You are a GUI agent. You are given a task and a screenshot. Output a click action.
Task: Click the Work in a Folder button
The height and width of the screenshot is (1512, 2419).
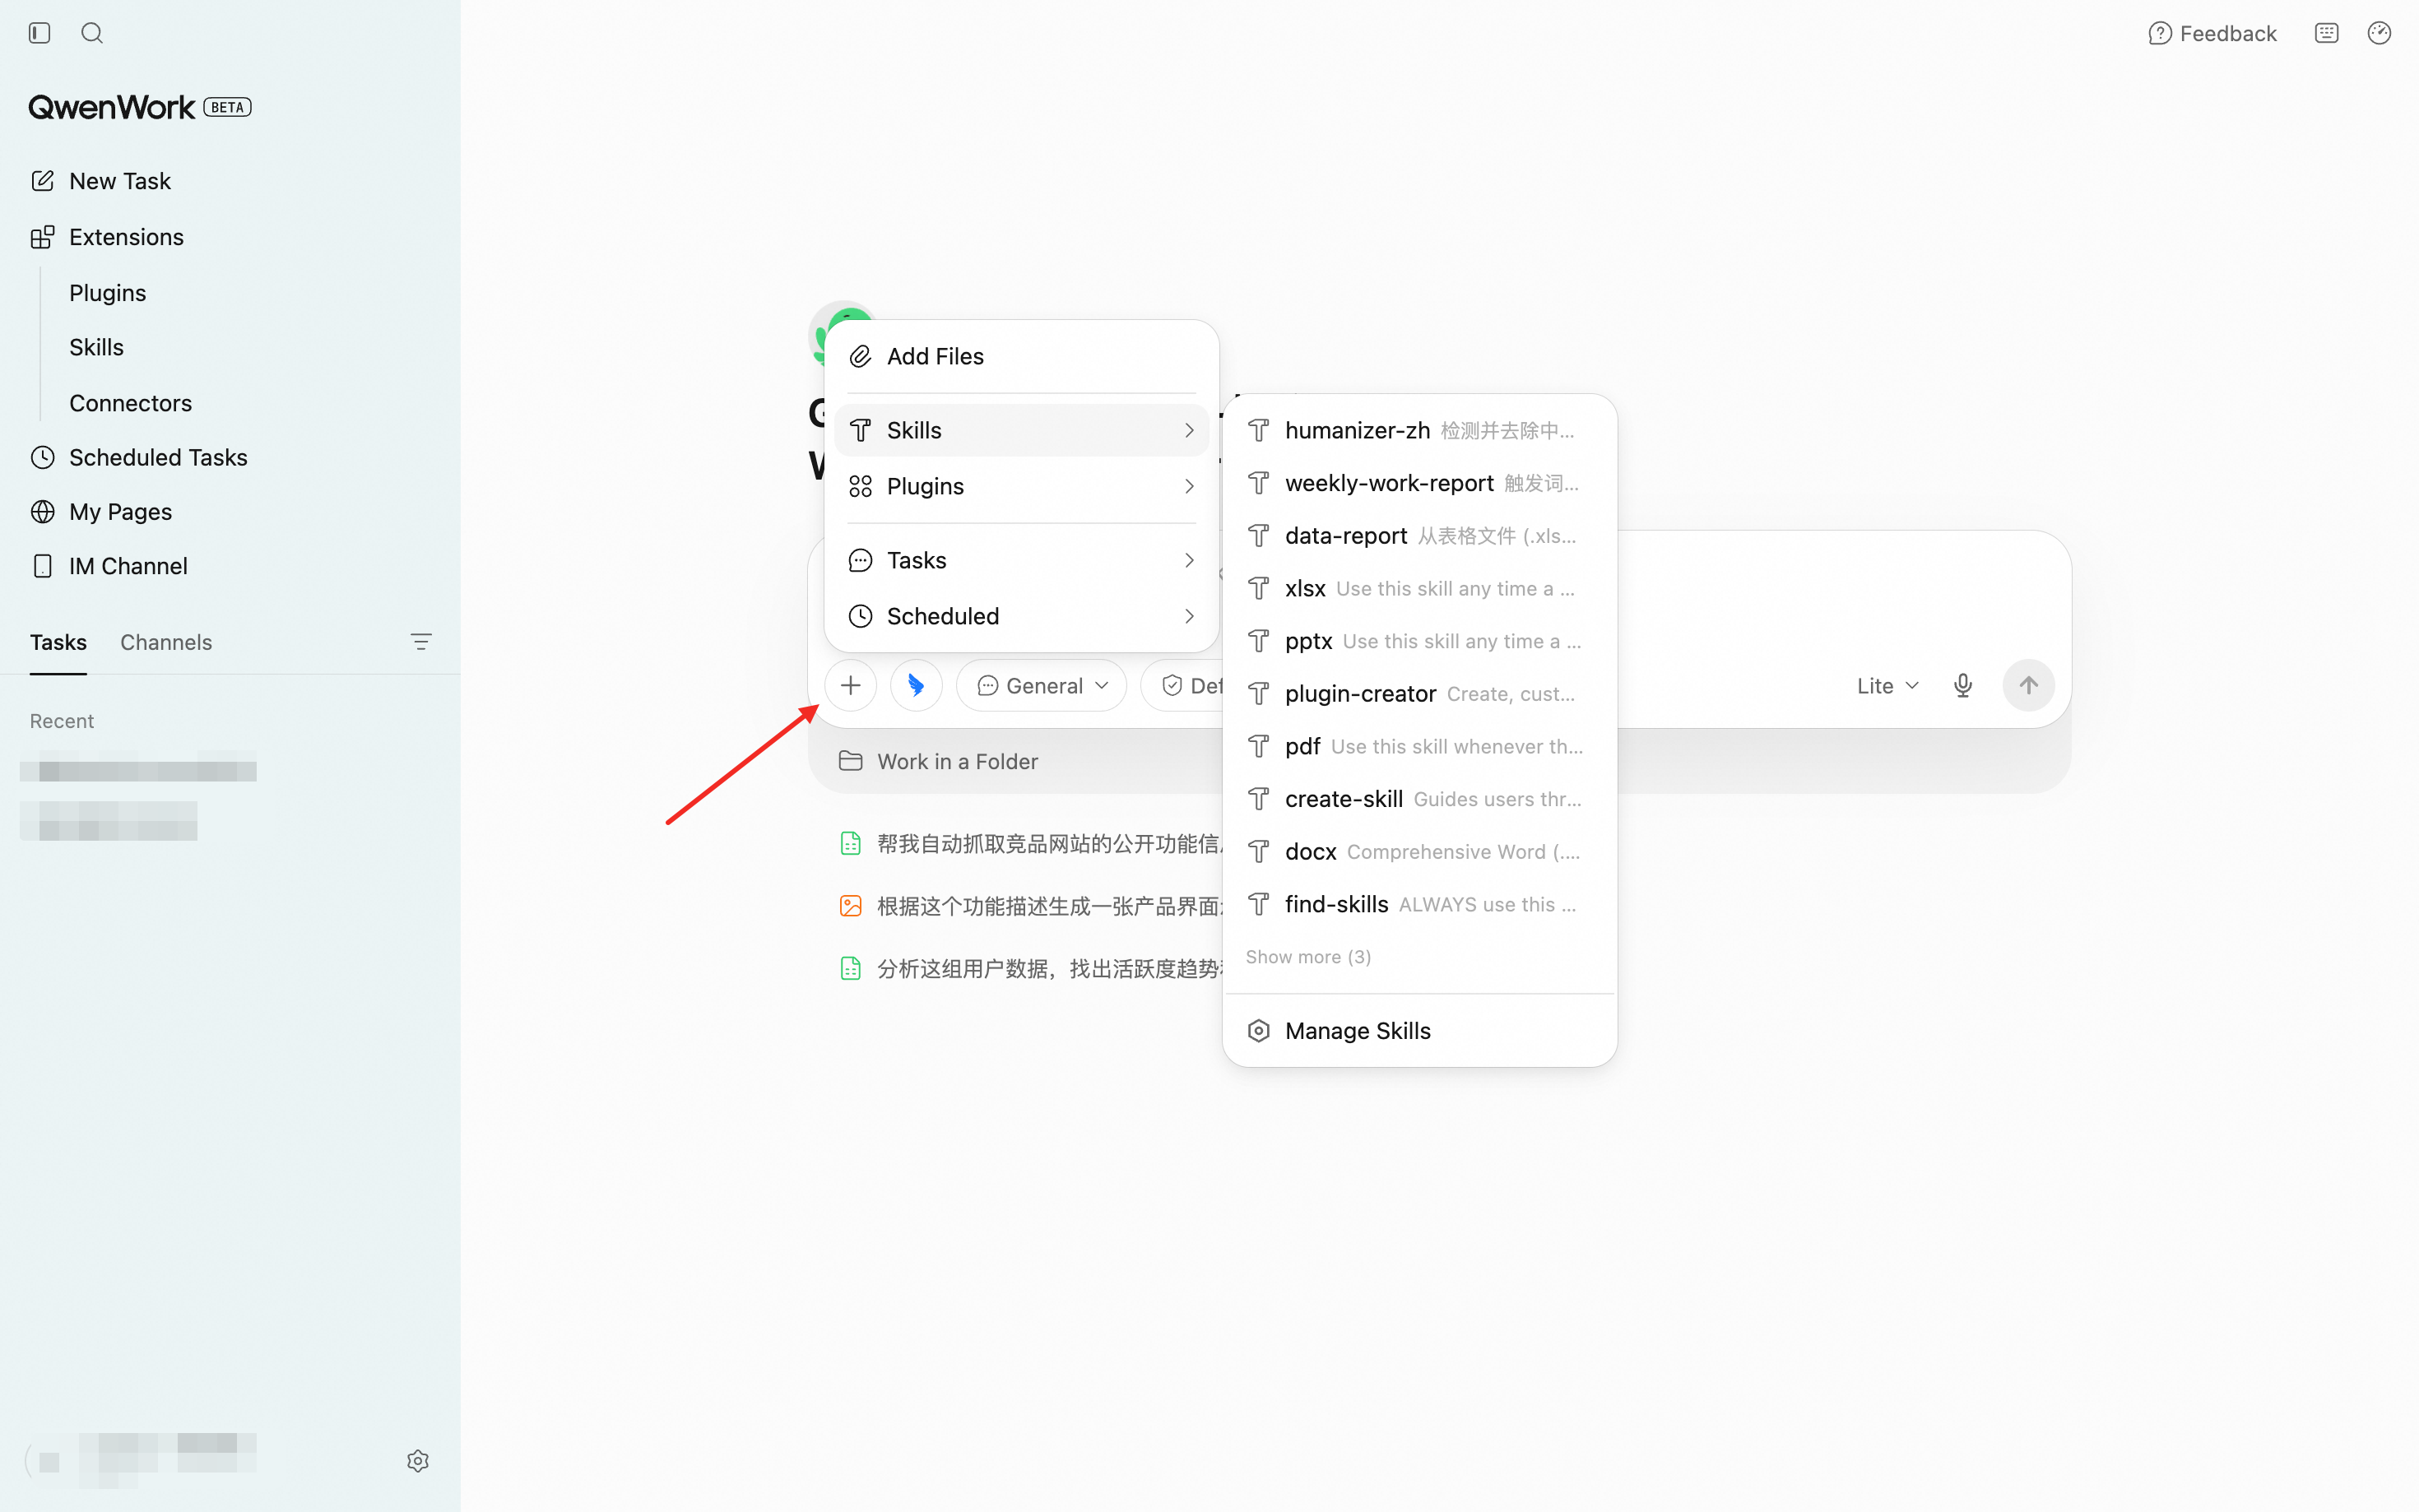click(x=938, y=761)
